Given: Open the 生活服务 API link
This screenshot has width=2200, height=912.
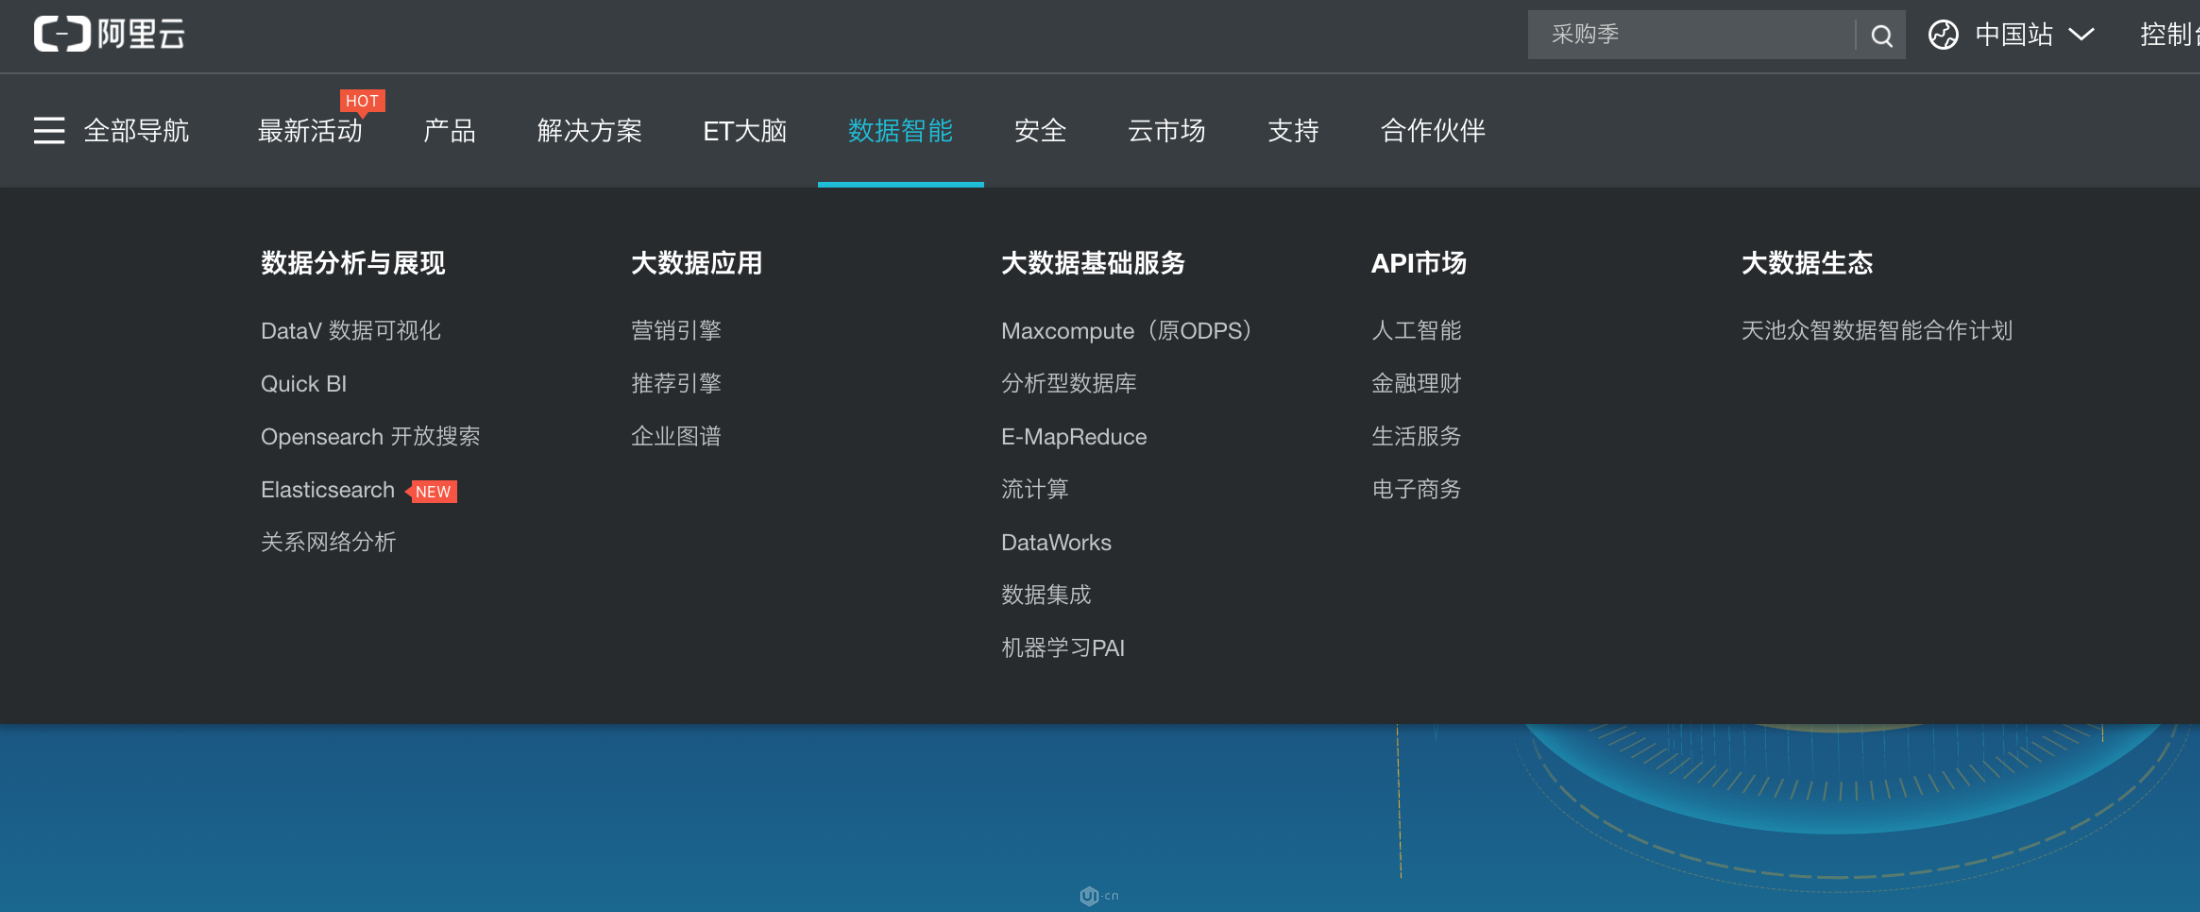Looking at the screenshot, I should point(1416,437).
